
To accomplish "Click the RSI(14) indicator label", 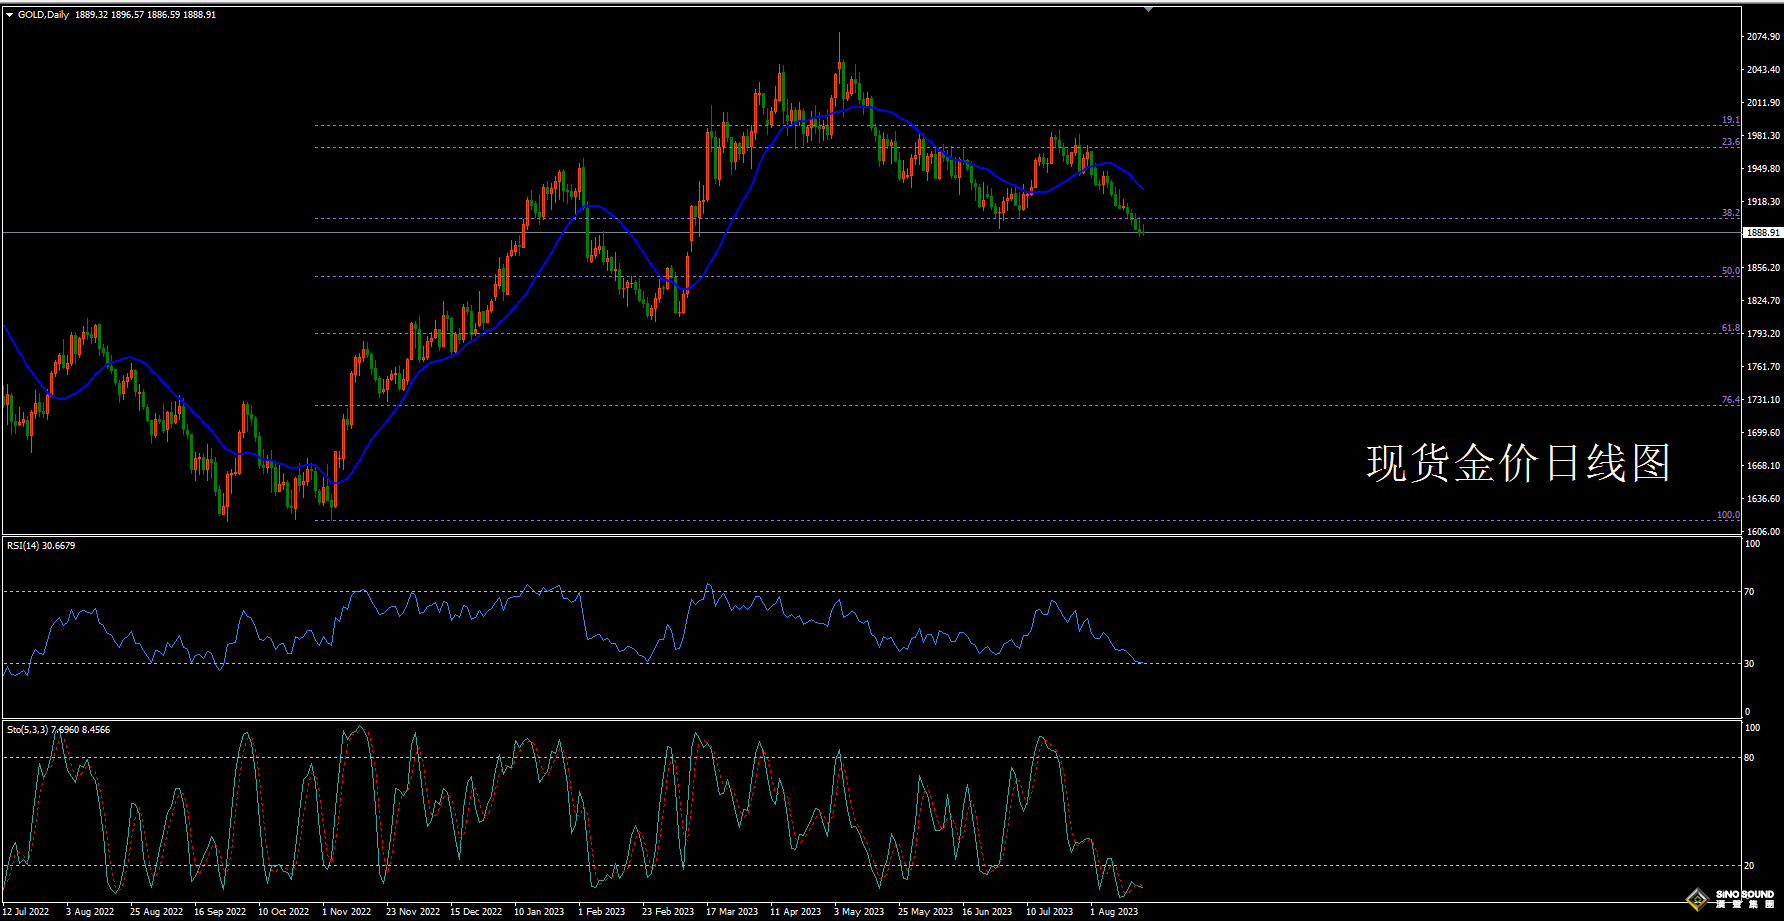I will (41, 546).
